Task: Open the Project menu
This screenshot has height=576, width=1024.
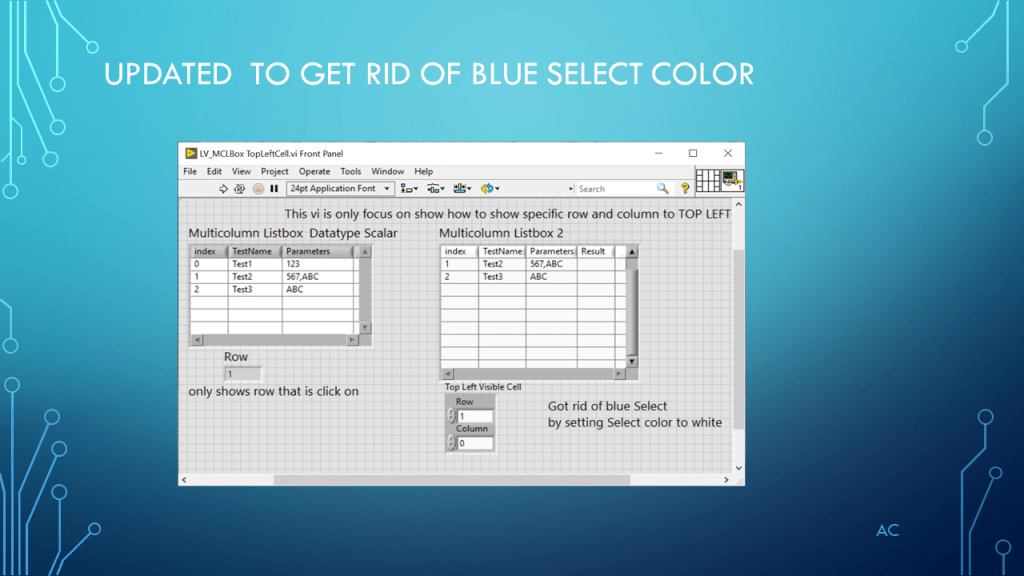Action: pos(275,171)
